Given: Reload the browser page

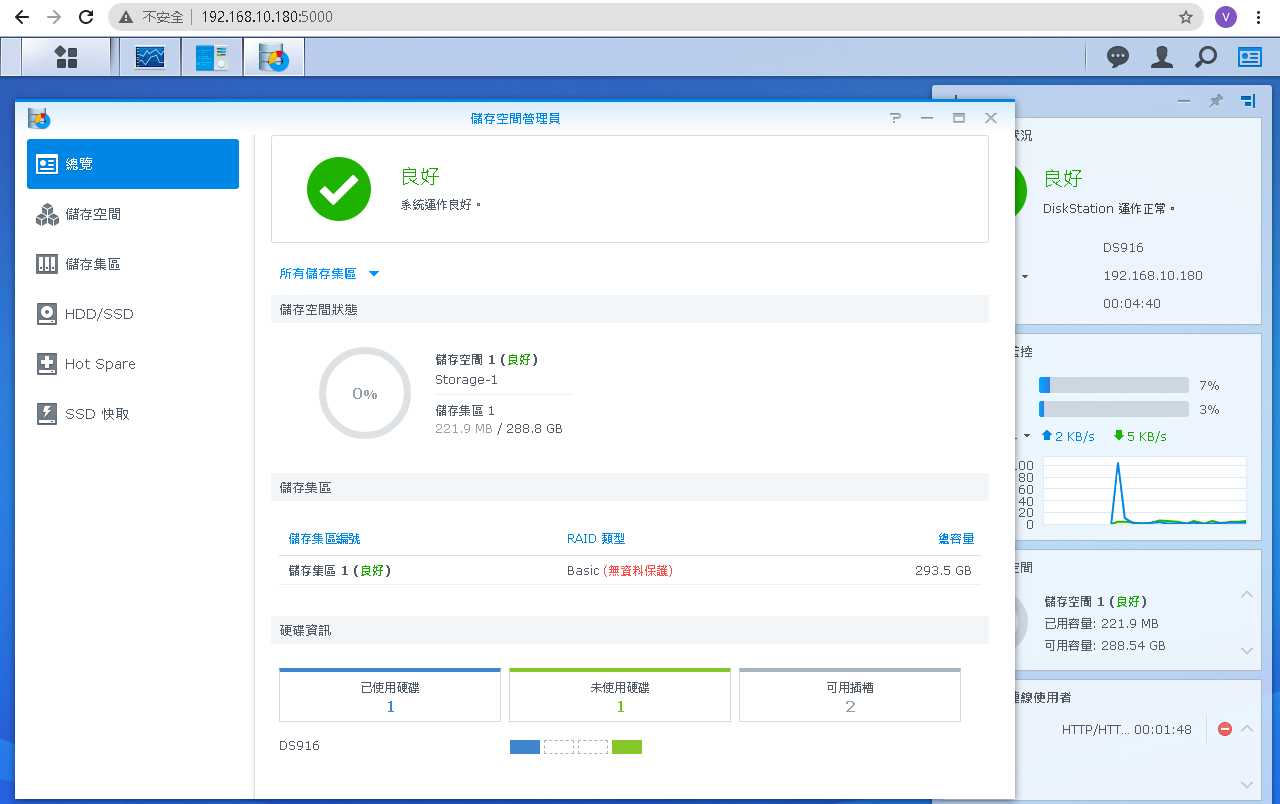Looking at the screenshot, I should [x=86, y=17].
